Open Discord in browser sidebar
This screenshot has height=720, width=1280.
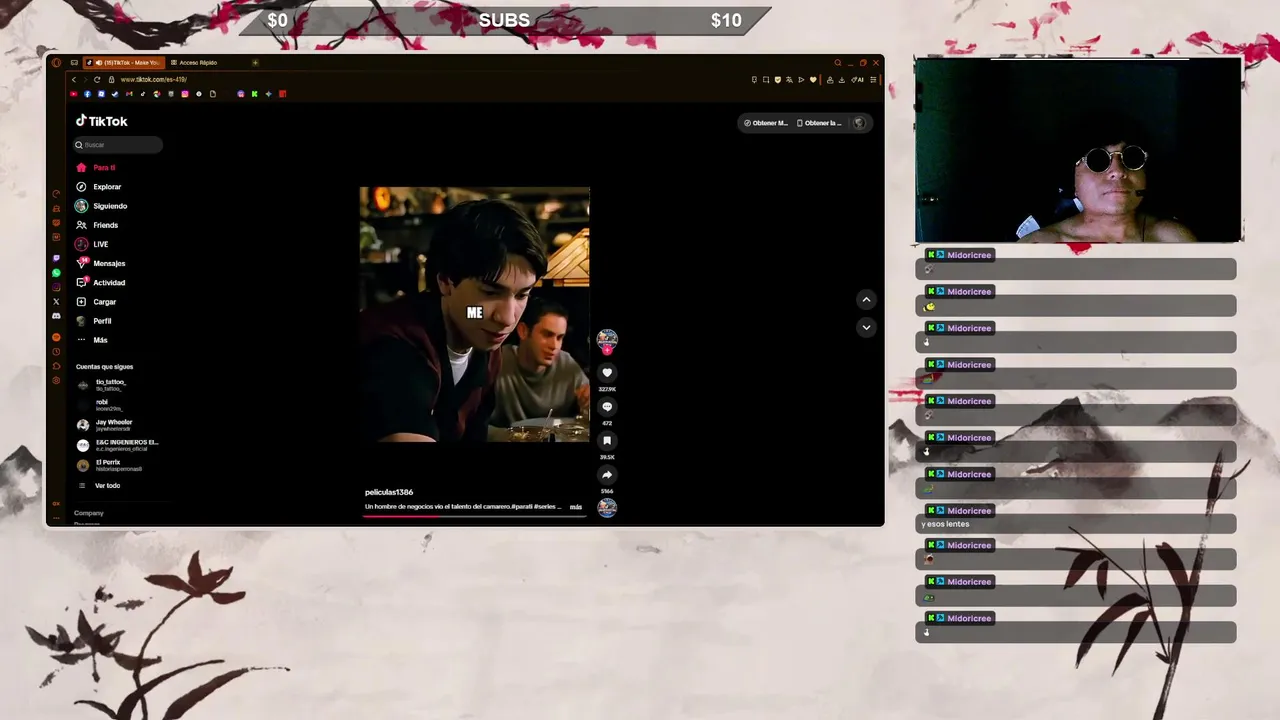56,316
